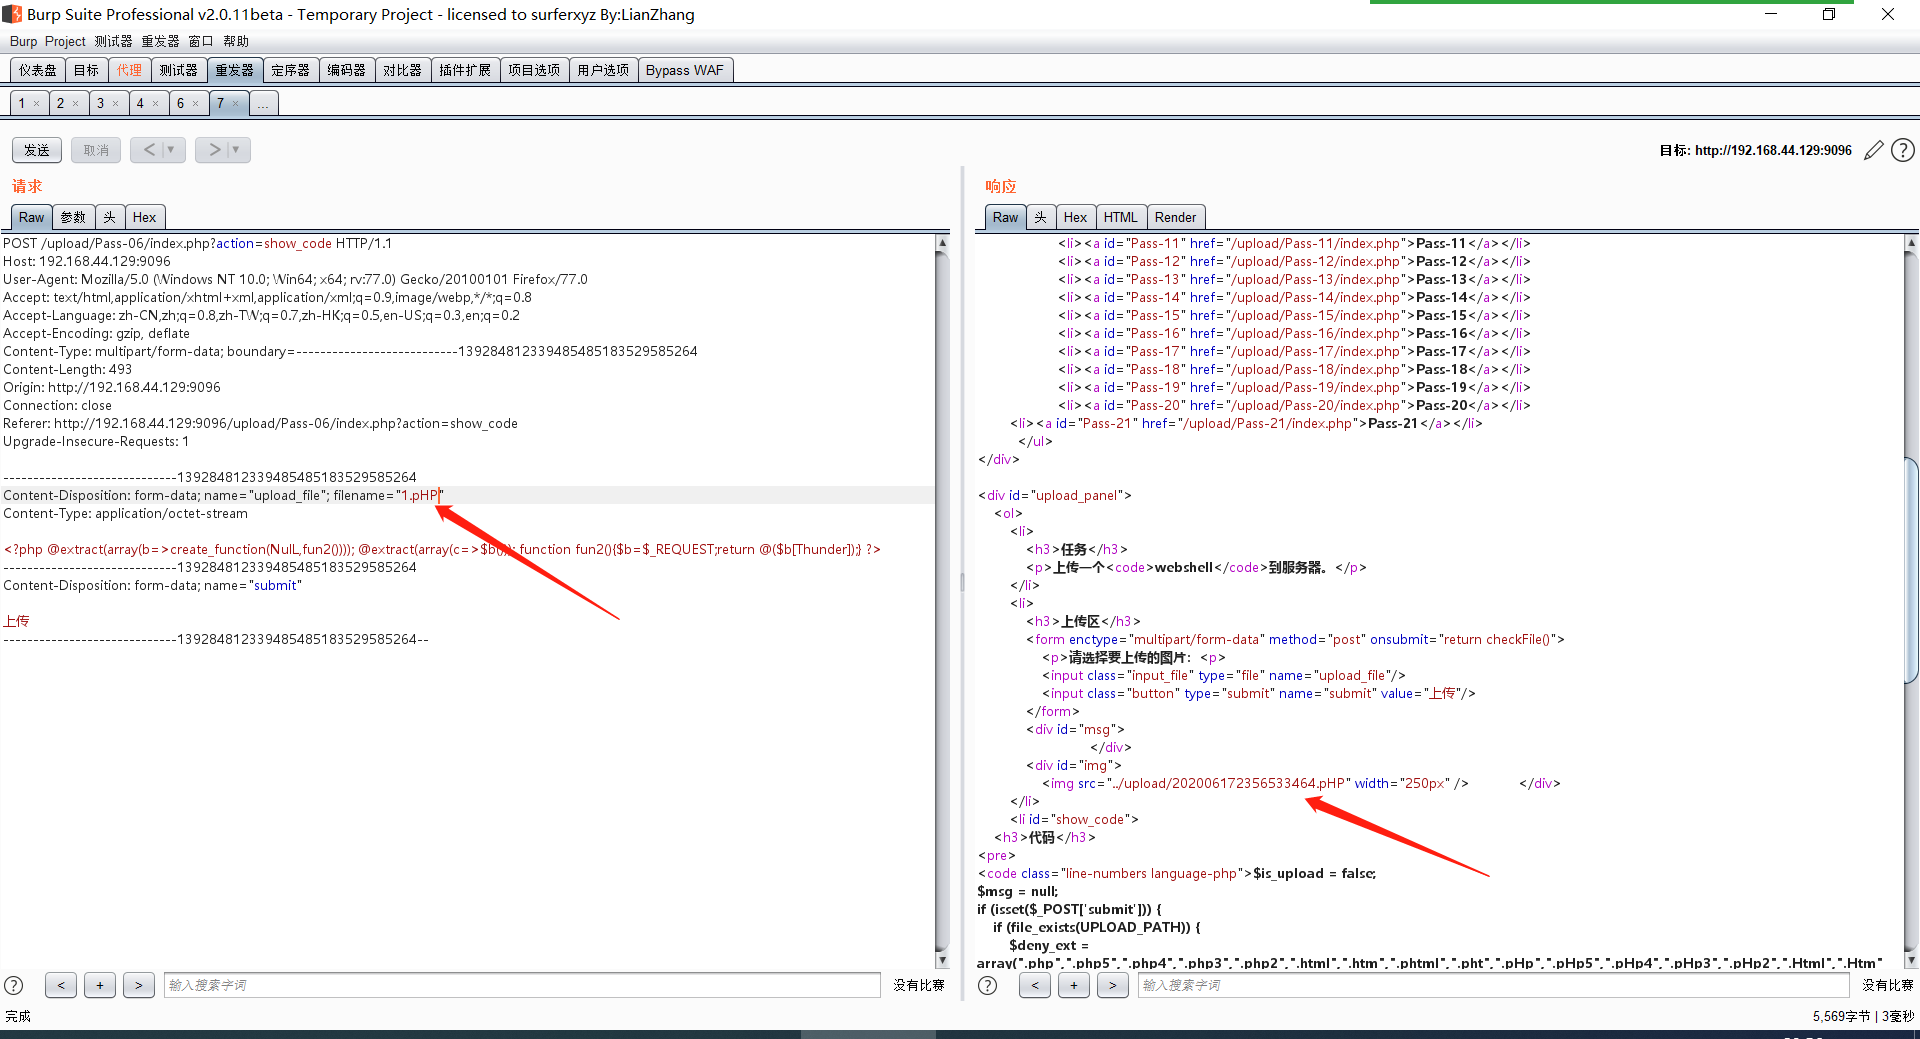Viewport: 1920px width, 1039px height.
Task: Switch to the 定序器 tab
Action: 290,70
